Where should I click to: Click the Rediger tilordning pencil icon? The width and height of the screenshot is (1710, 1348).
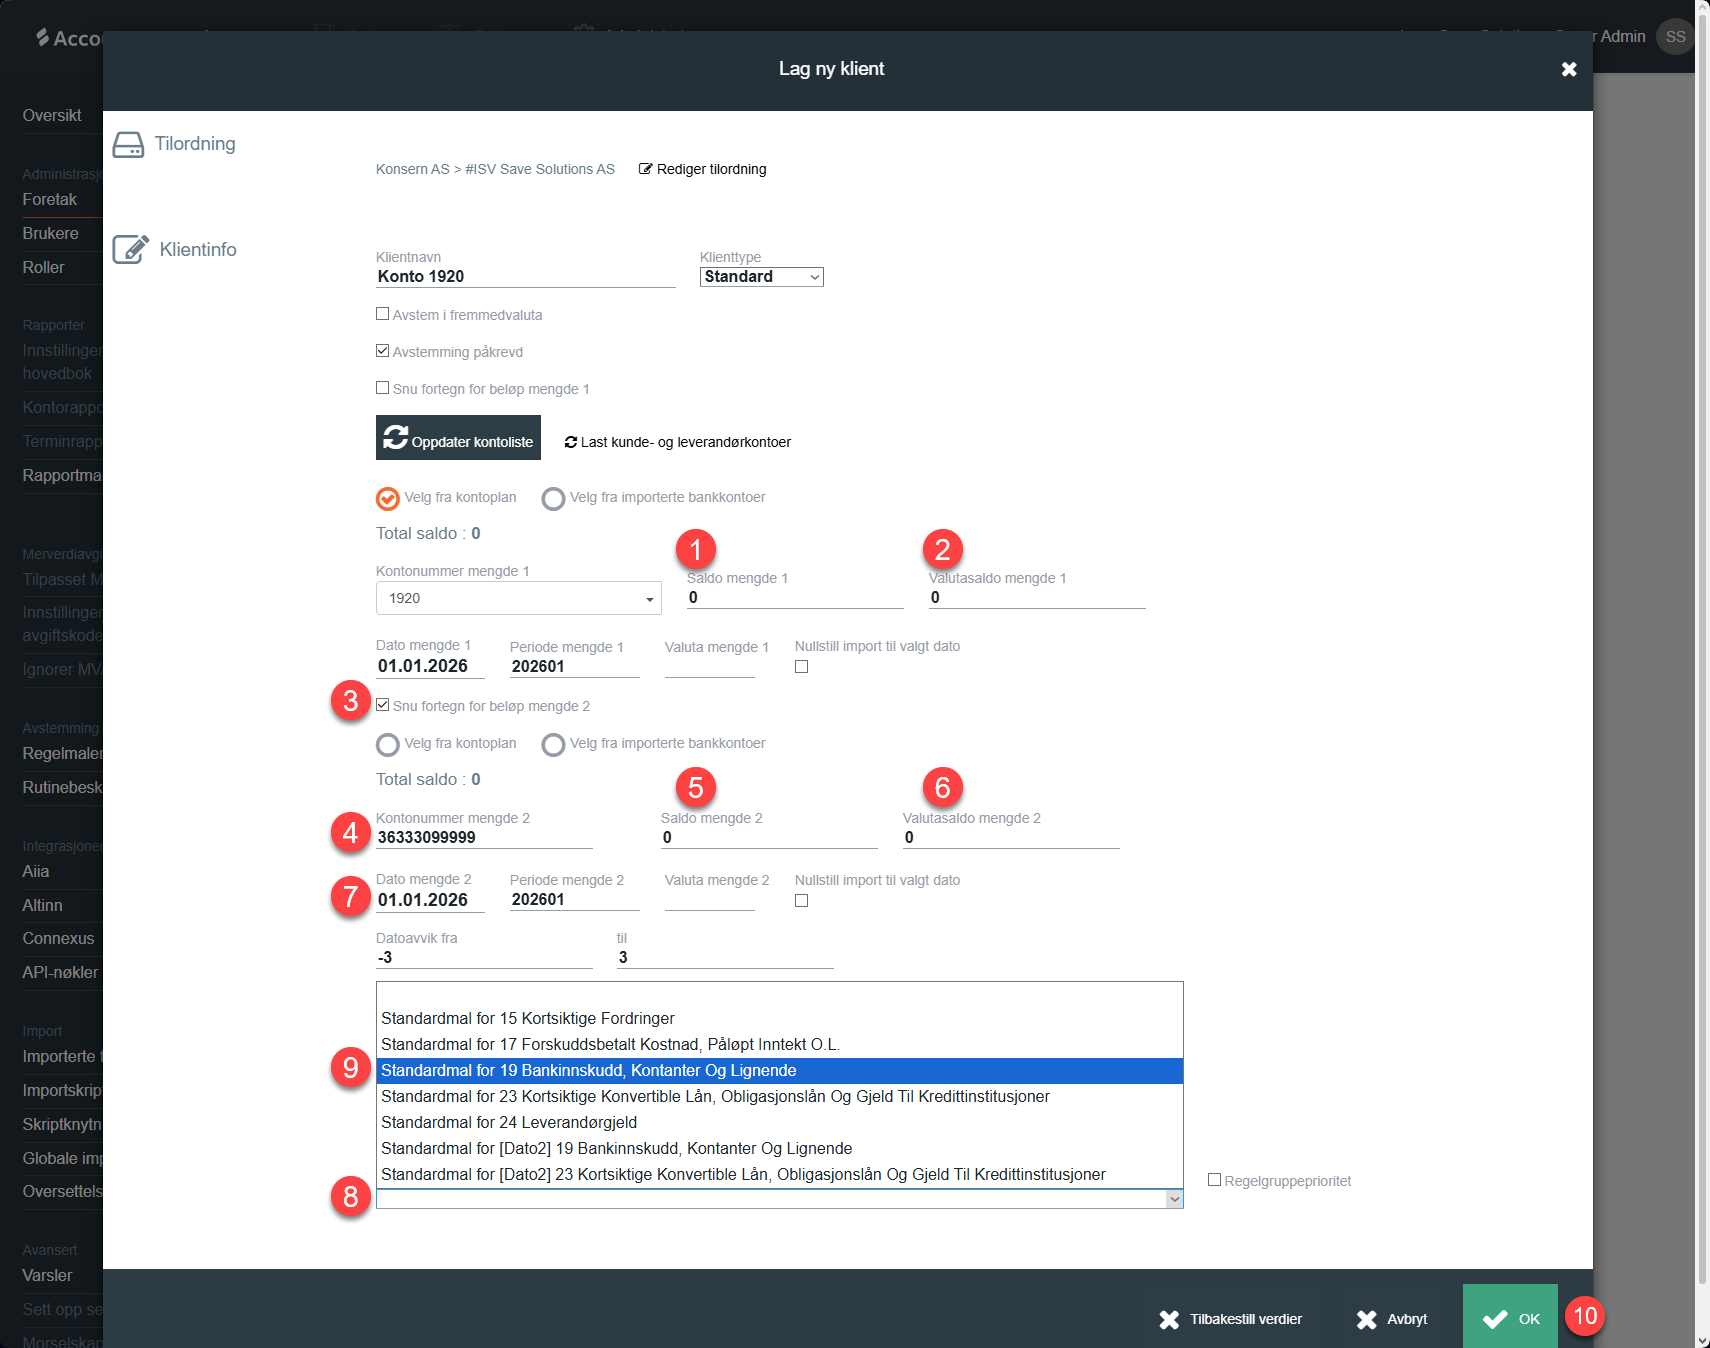click(x=645, y=169)
